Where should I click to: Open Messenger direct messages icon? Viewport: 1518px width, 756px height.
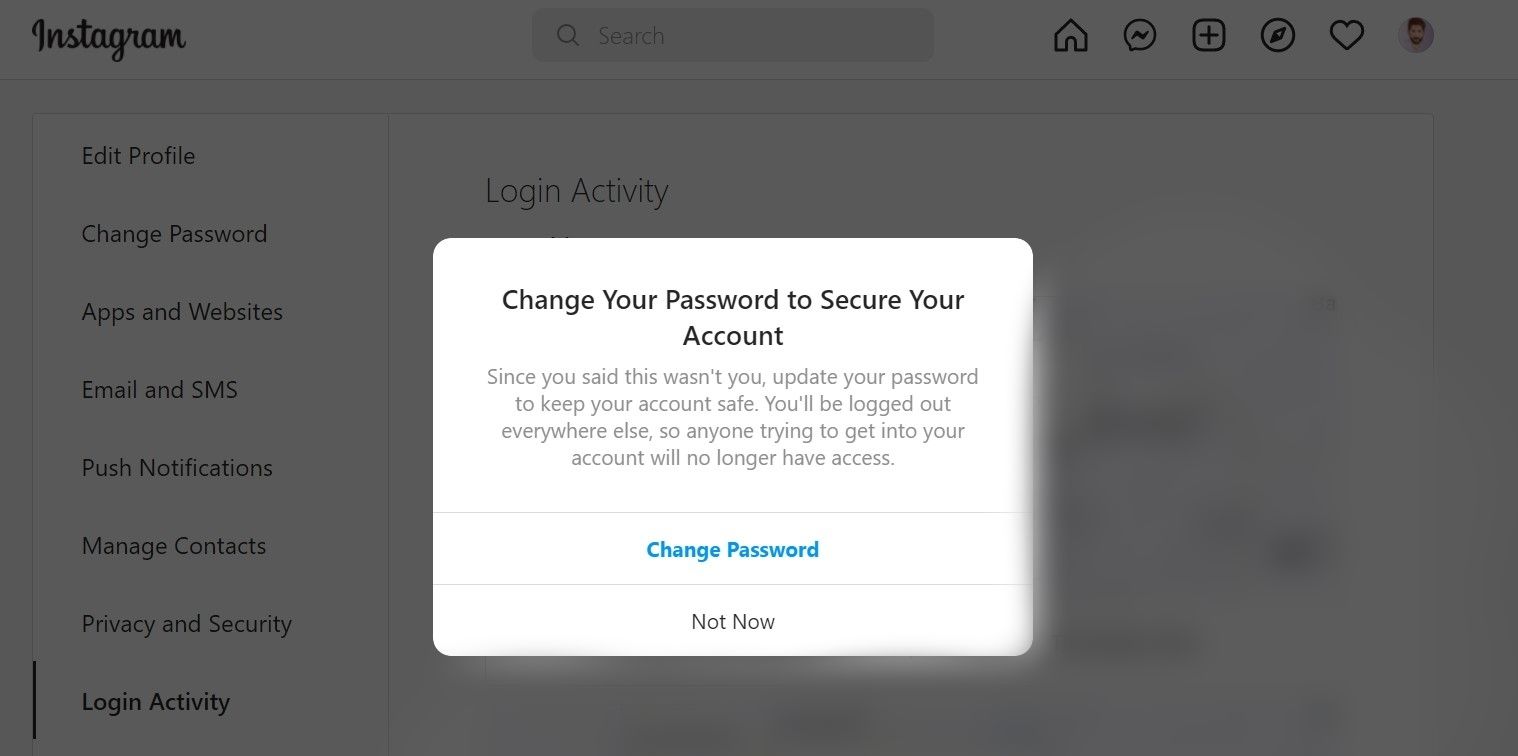(x=1140, y=36)
